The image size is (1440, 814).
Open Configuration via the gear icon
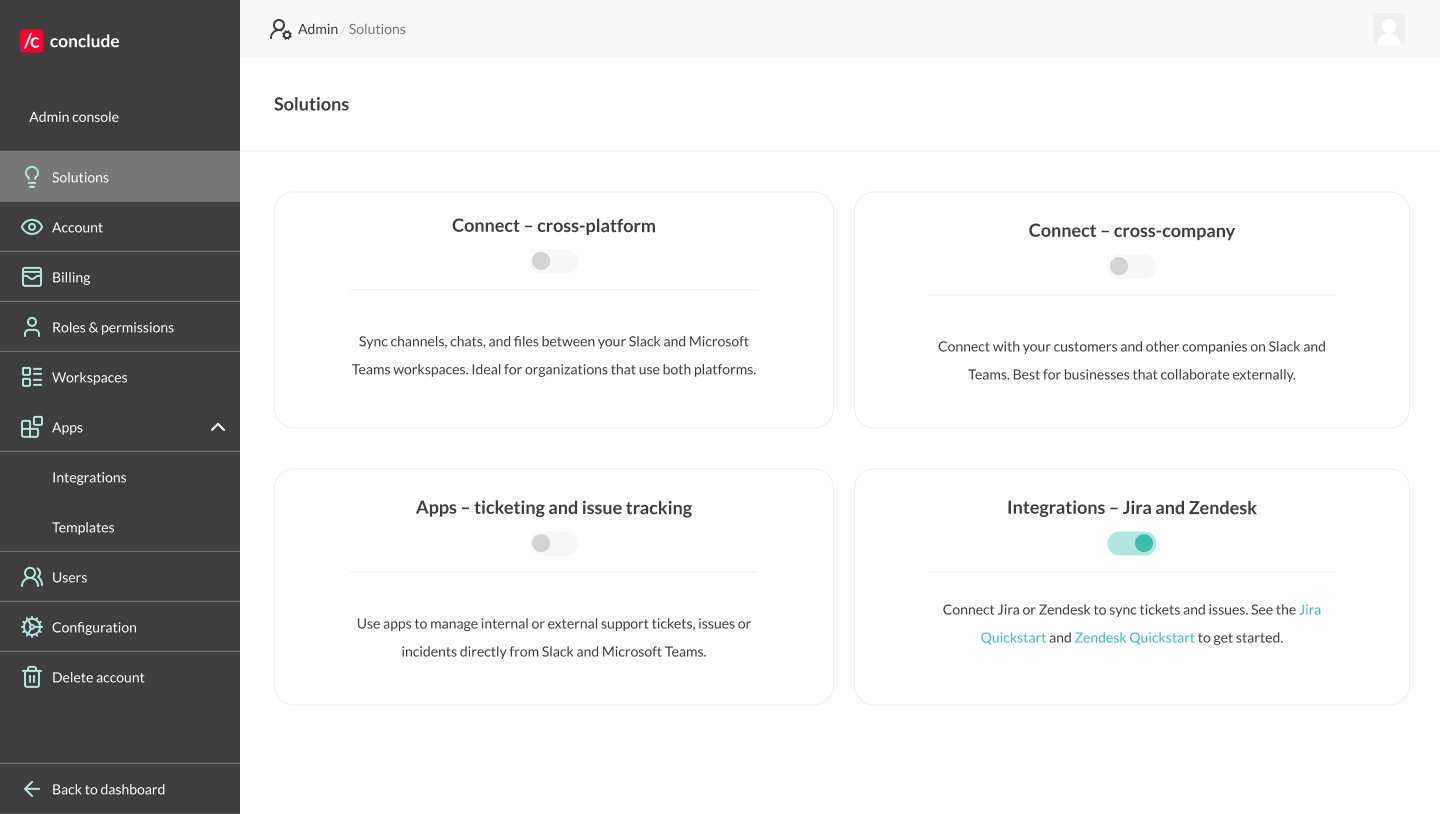[x=32, y=626]
